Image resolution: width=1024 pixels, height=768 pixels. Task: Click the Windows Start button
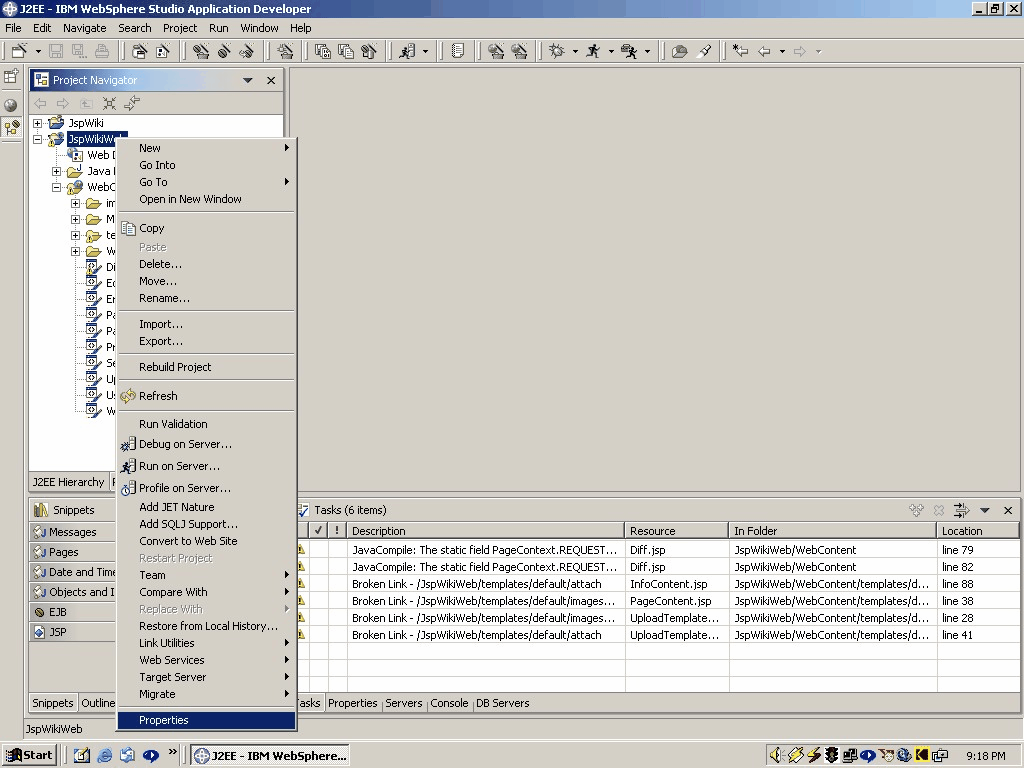tap(29, 755)
